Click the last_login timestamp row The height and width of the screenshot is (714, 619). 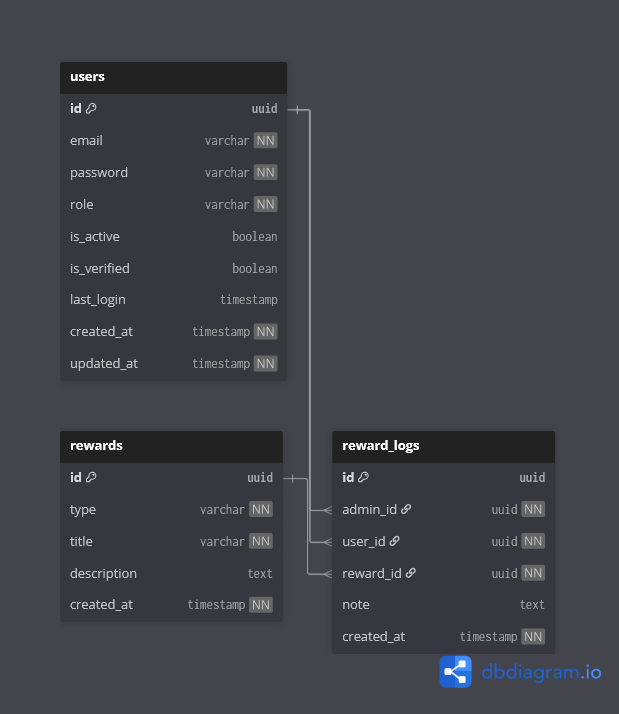(173, 300)
